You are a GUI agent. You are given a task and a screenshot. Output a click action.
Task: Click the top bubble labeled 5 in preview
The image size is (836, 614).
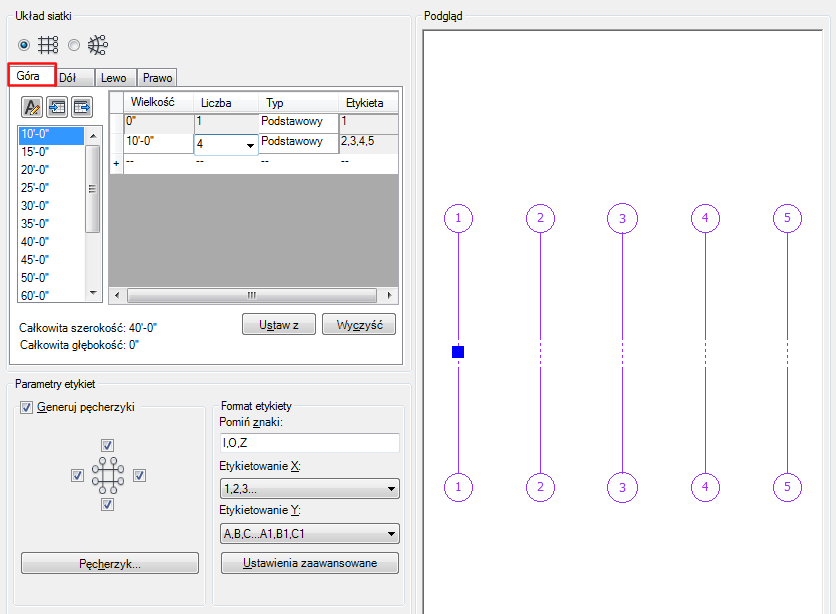787,218
